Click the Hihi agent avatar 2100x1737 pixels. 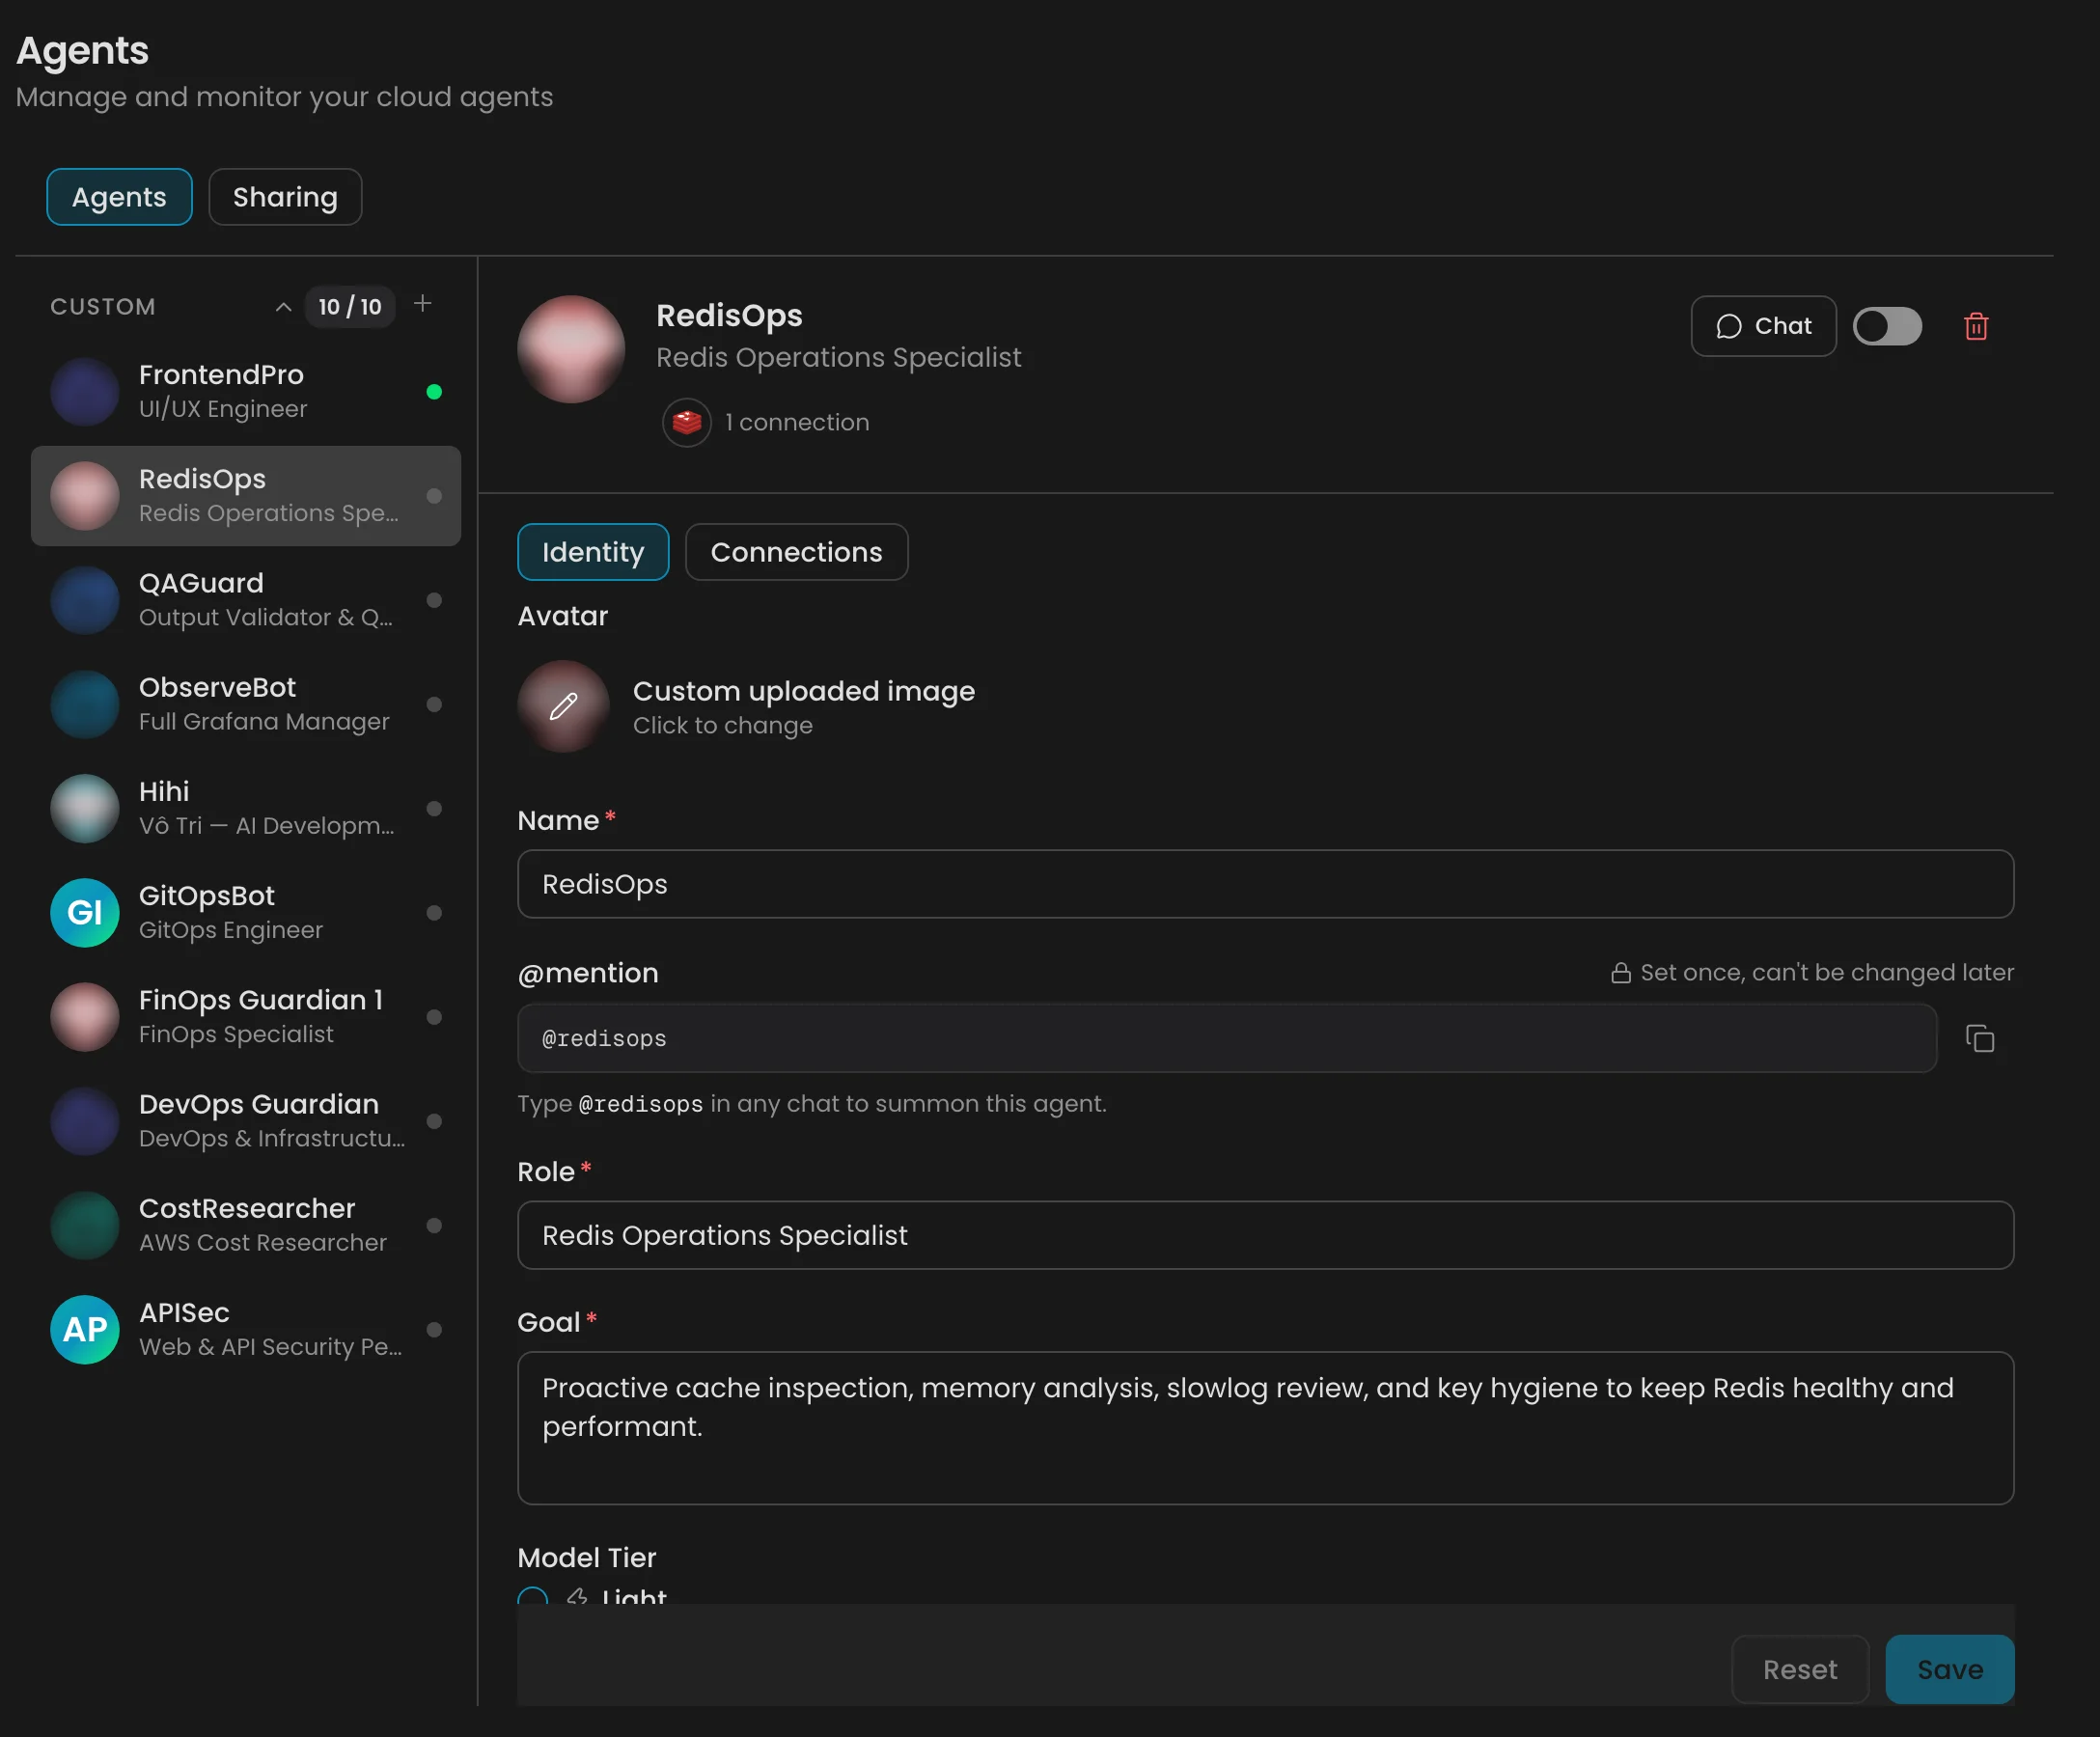tap(85, 808)
